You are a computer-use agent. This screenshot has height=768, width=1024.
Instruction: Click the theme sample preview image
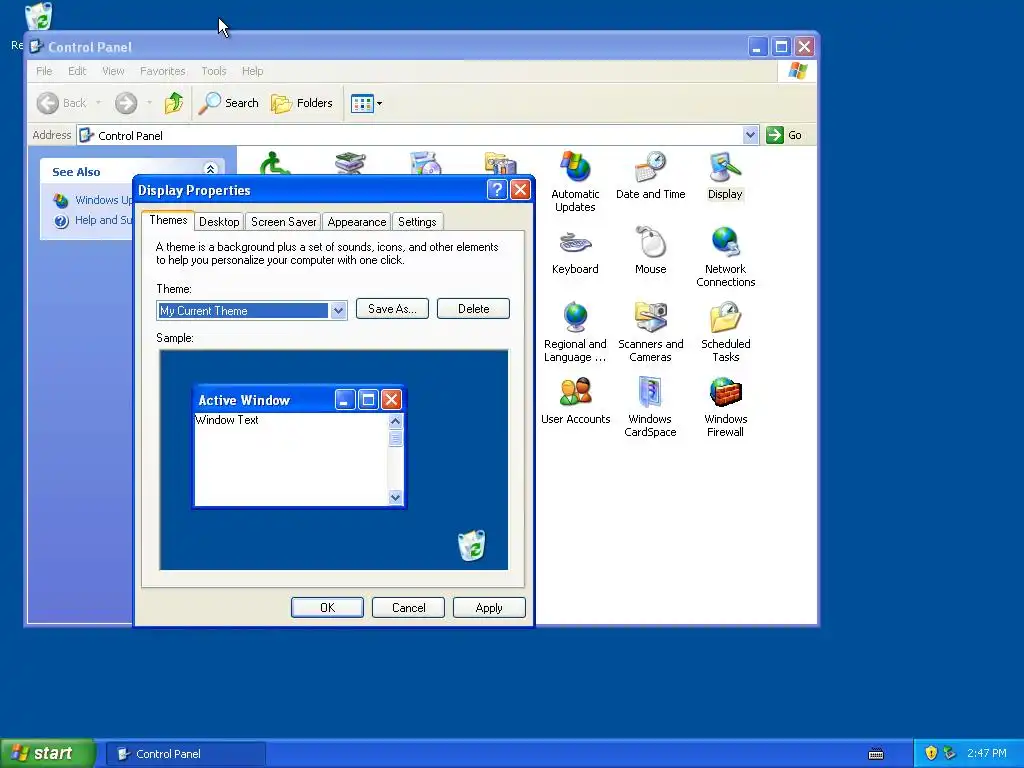[334, 460]
